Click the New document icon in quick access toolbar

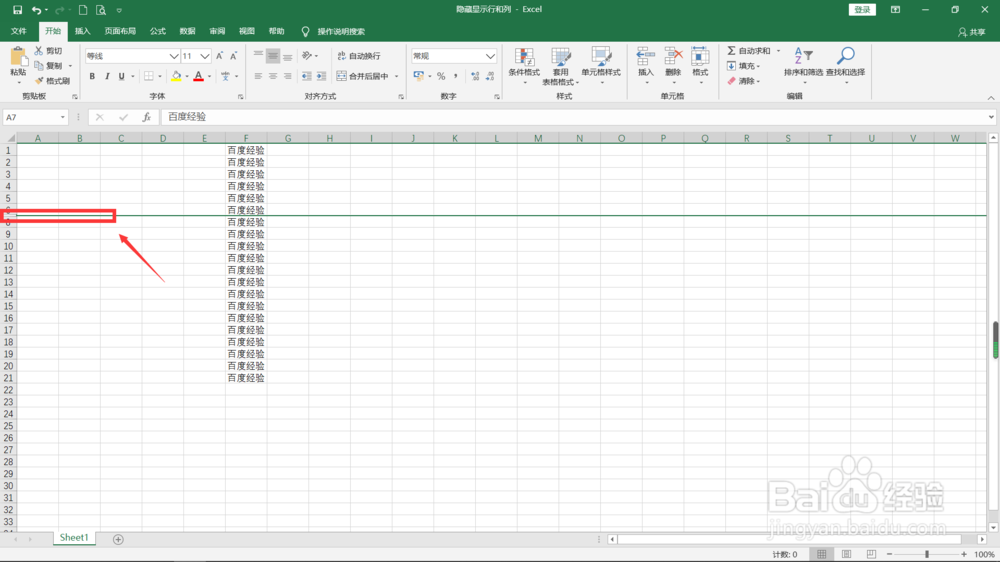click(x=83, y=10)
